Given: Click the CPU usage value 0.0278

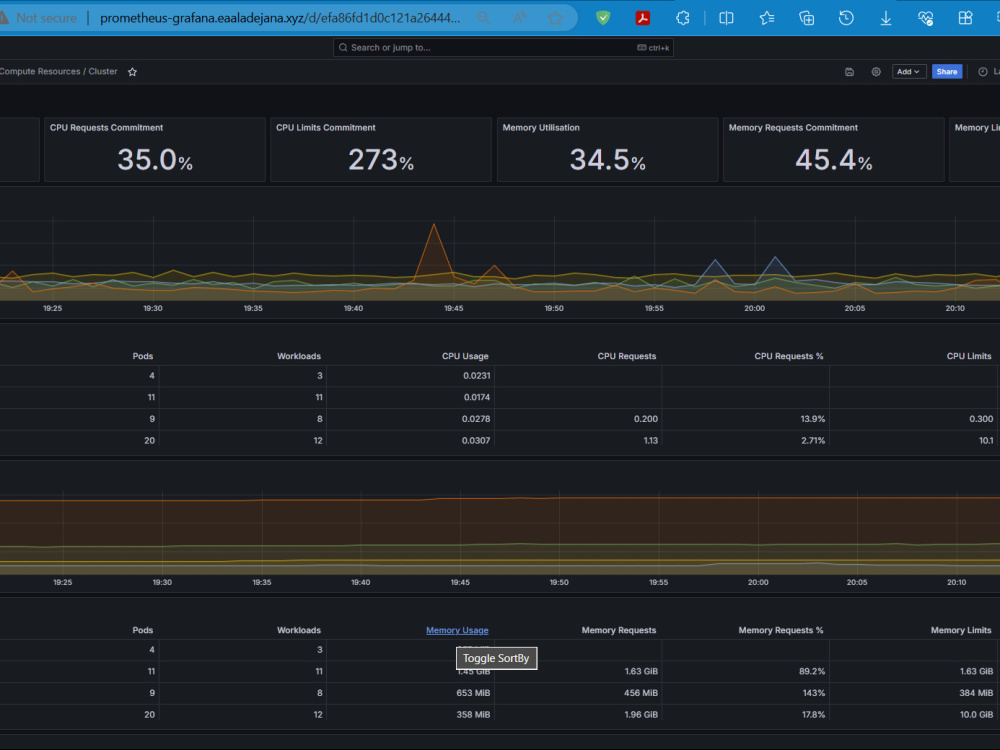Looking at the screenshot, I should pyautogui.click(x=476, y=419).
